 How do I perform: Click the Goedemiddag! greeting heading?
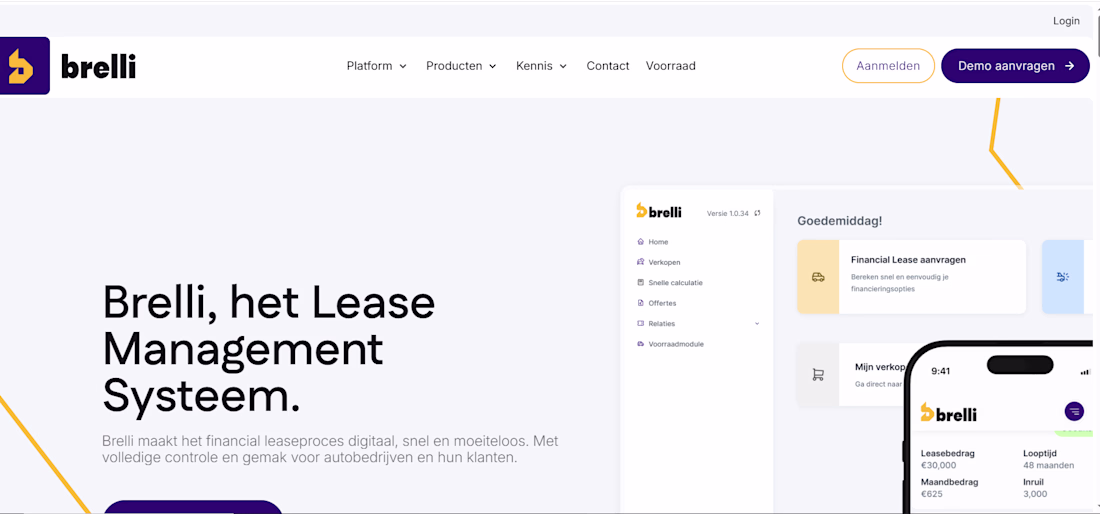click(x=840, y=221)
